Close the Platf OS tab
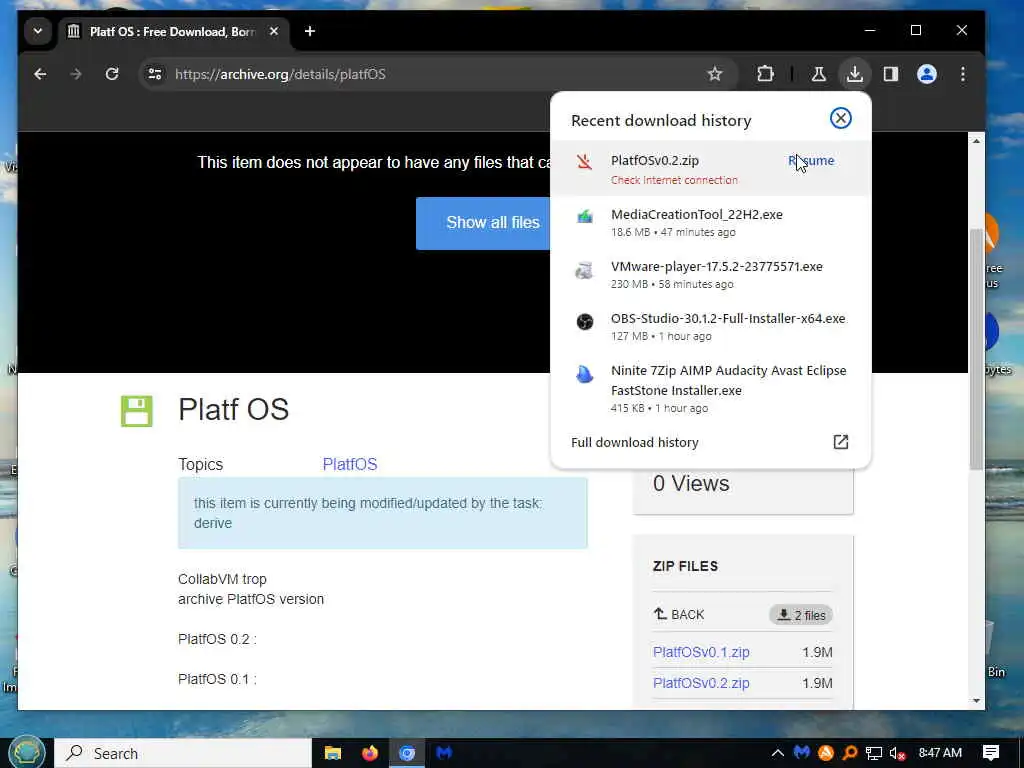 (x=274, y=31)
